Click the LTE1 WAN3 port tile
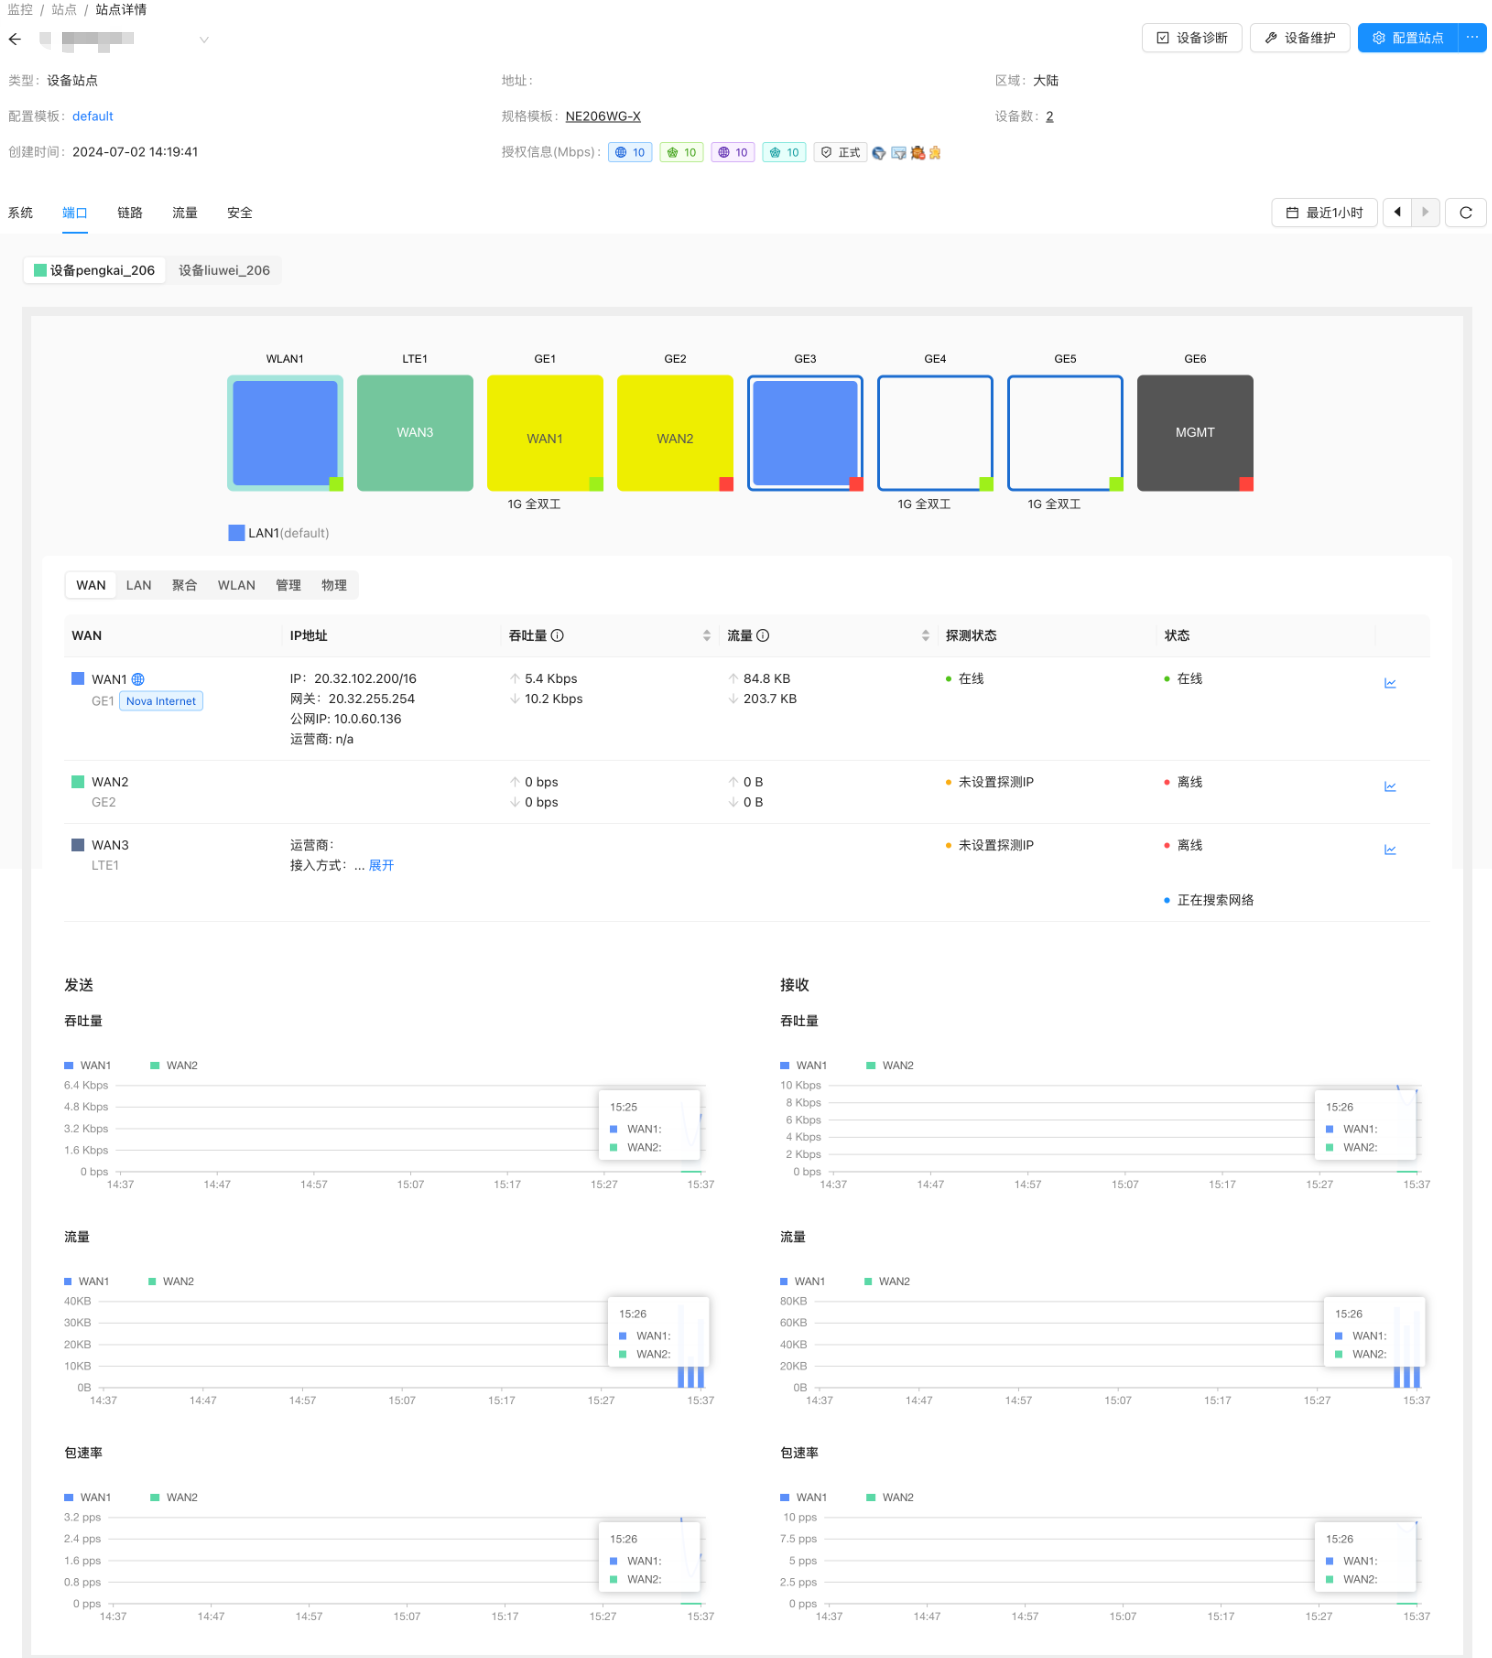Screen dimensions: 1492x1658 (415, 433)
